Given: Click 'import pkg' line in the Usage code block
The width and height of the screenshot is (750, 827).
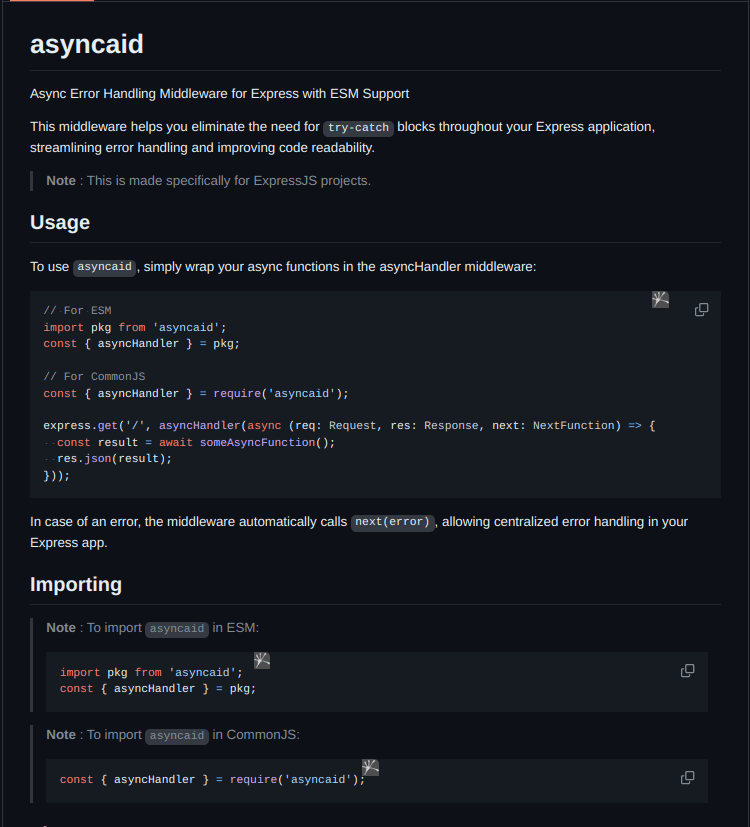Looking at the screenshot, I should [135, 328].
